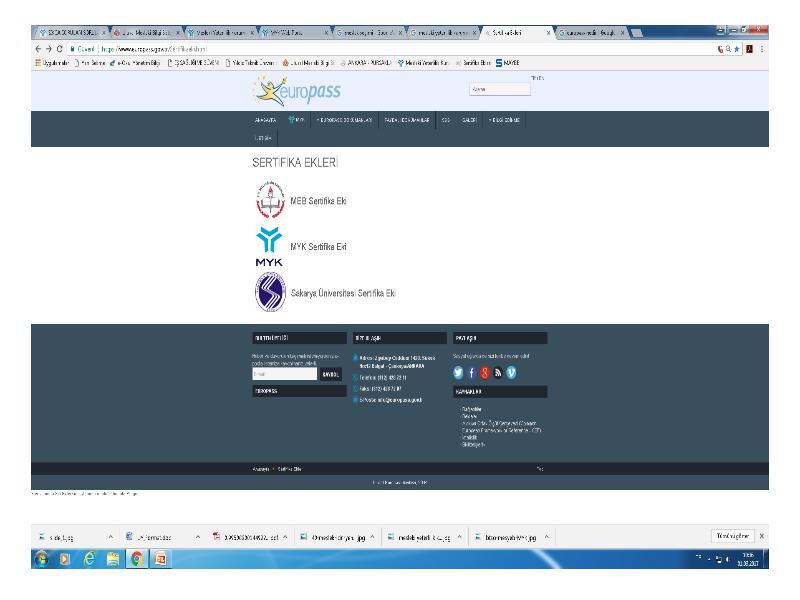Image resolution: width=800 pixels, height=600 pixels.
Task: Open the BİLGİ EDİNME nav menu
Action: 504,120
